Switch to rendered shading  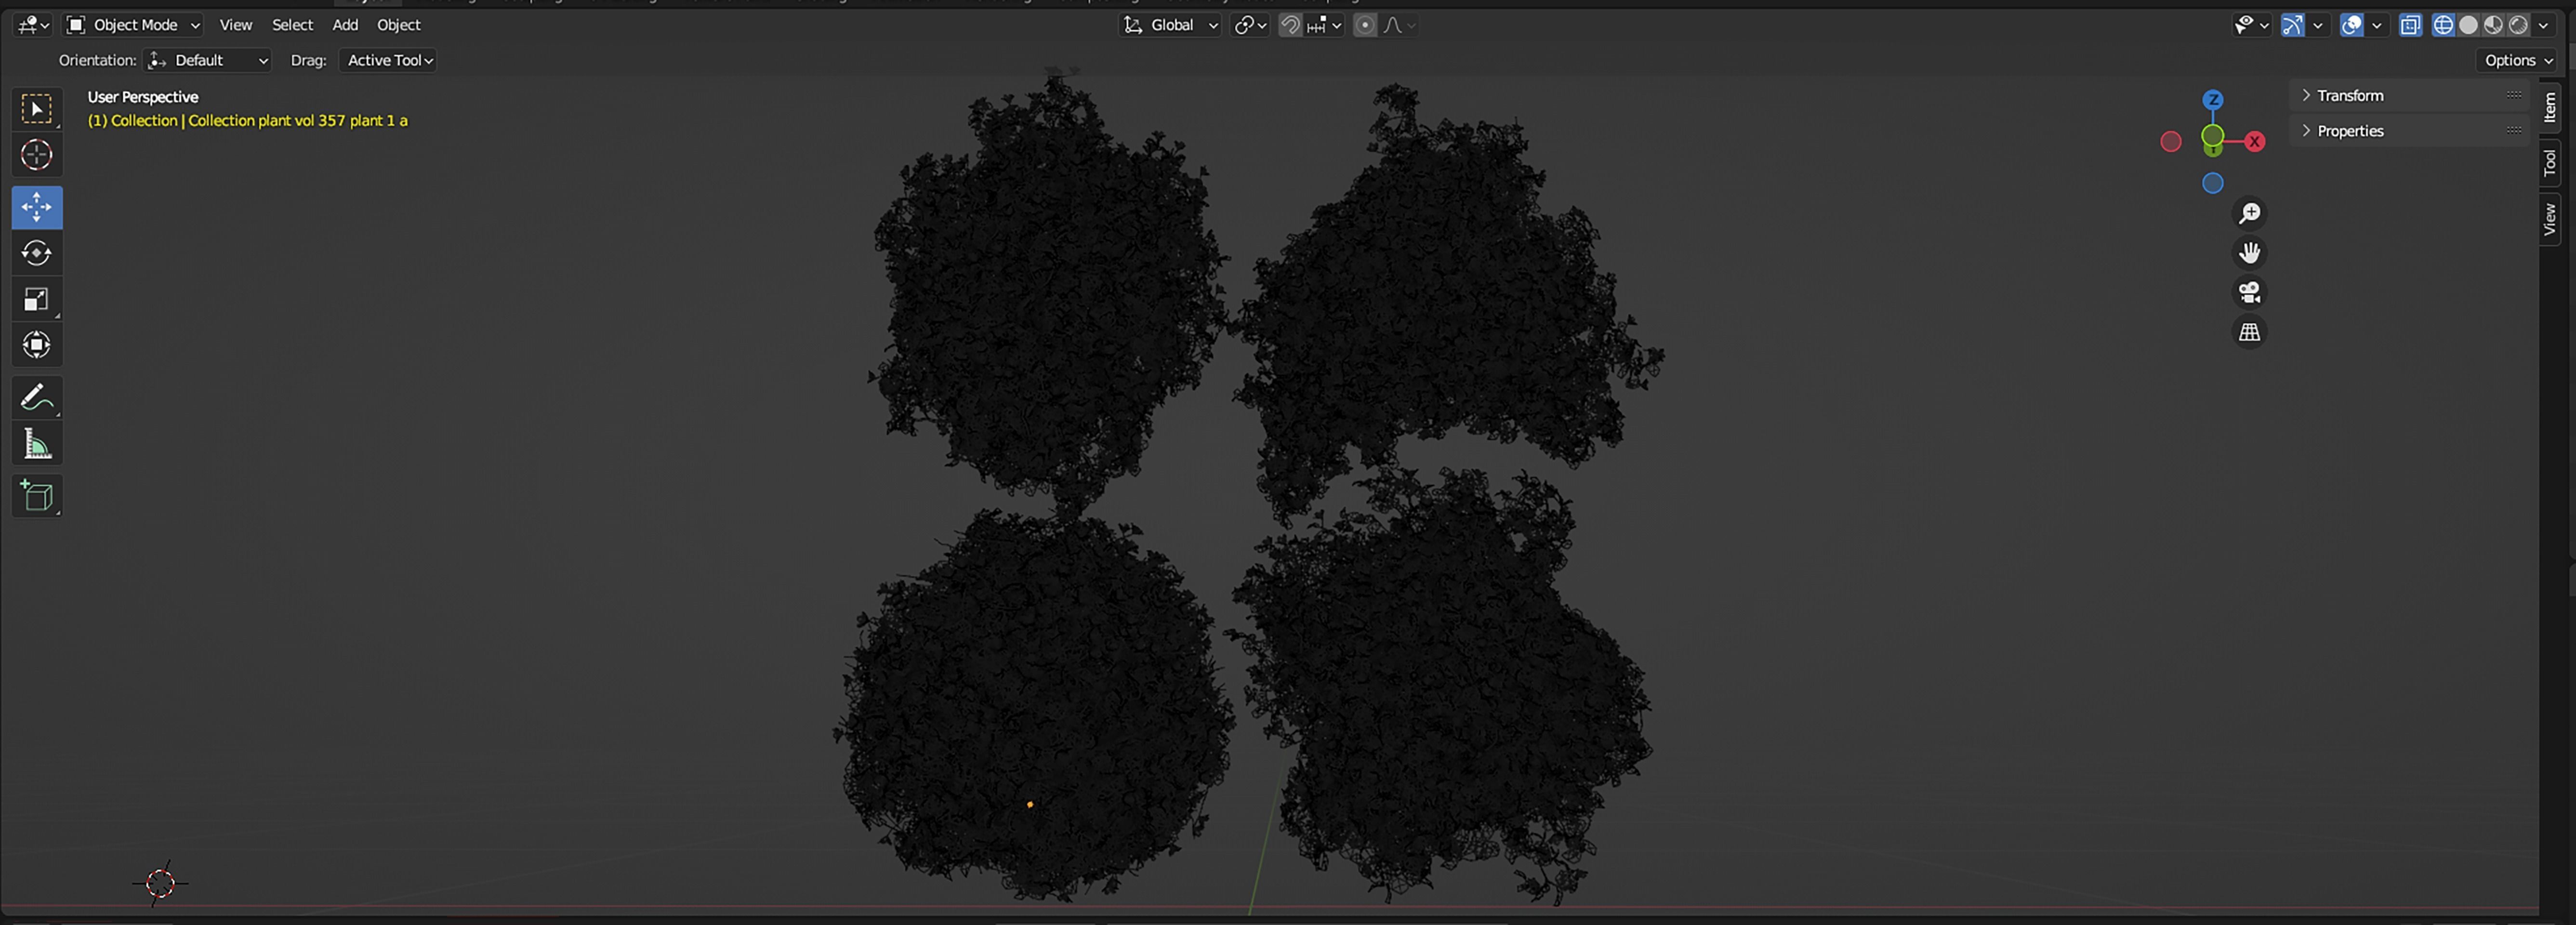[x=2518, y=25]
